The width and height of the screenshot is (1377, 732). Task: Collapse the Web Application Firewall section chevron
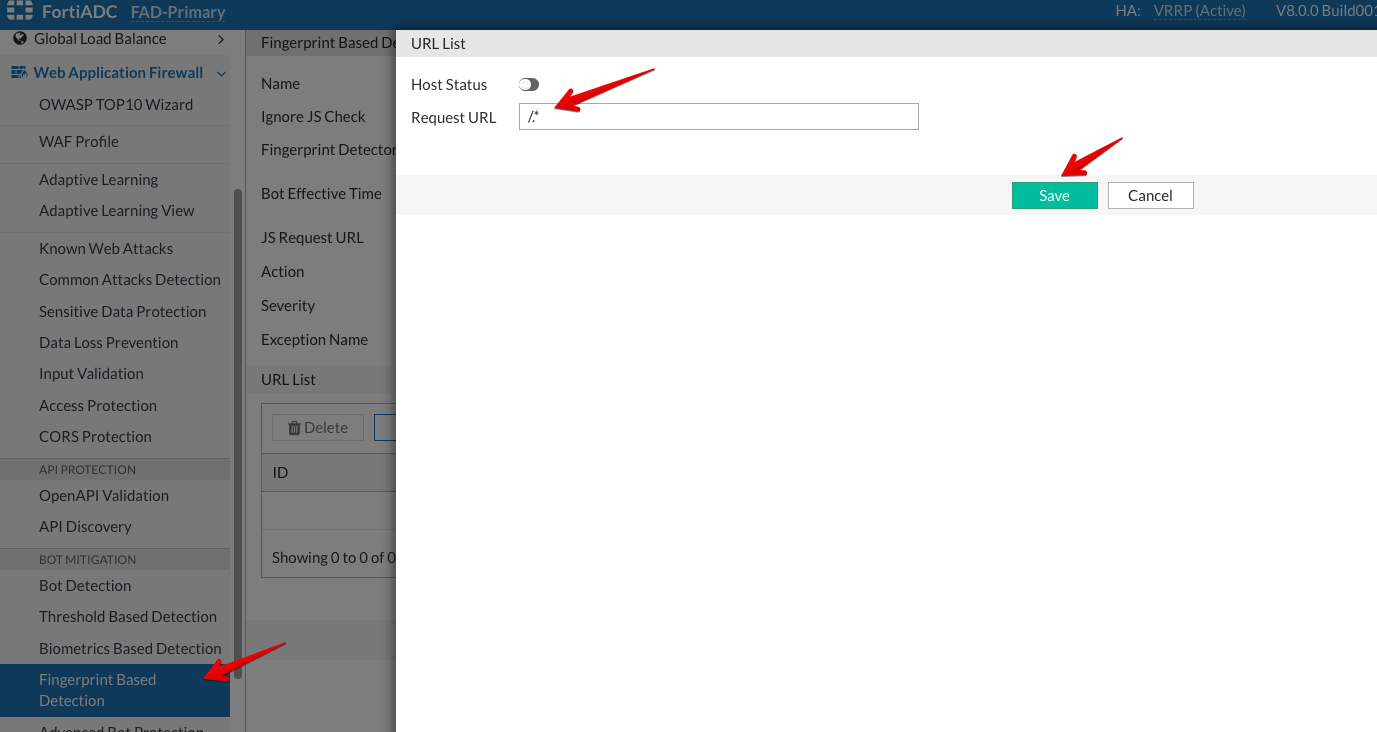[x=221, y=73]
